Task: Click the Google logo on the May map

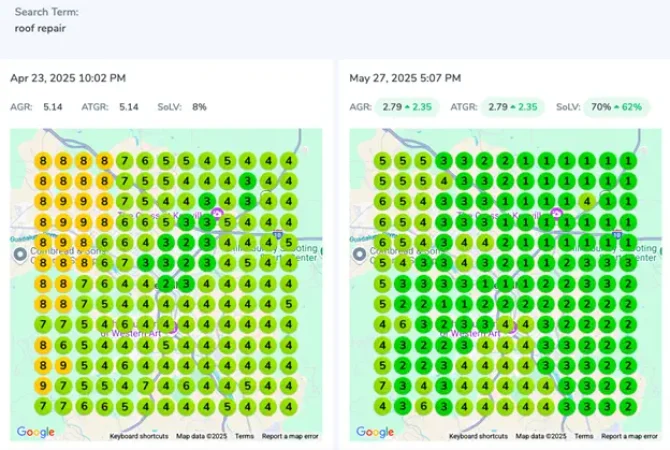Action: click(375, 432)
